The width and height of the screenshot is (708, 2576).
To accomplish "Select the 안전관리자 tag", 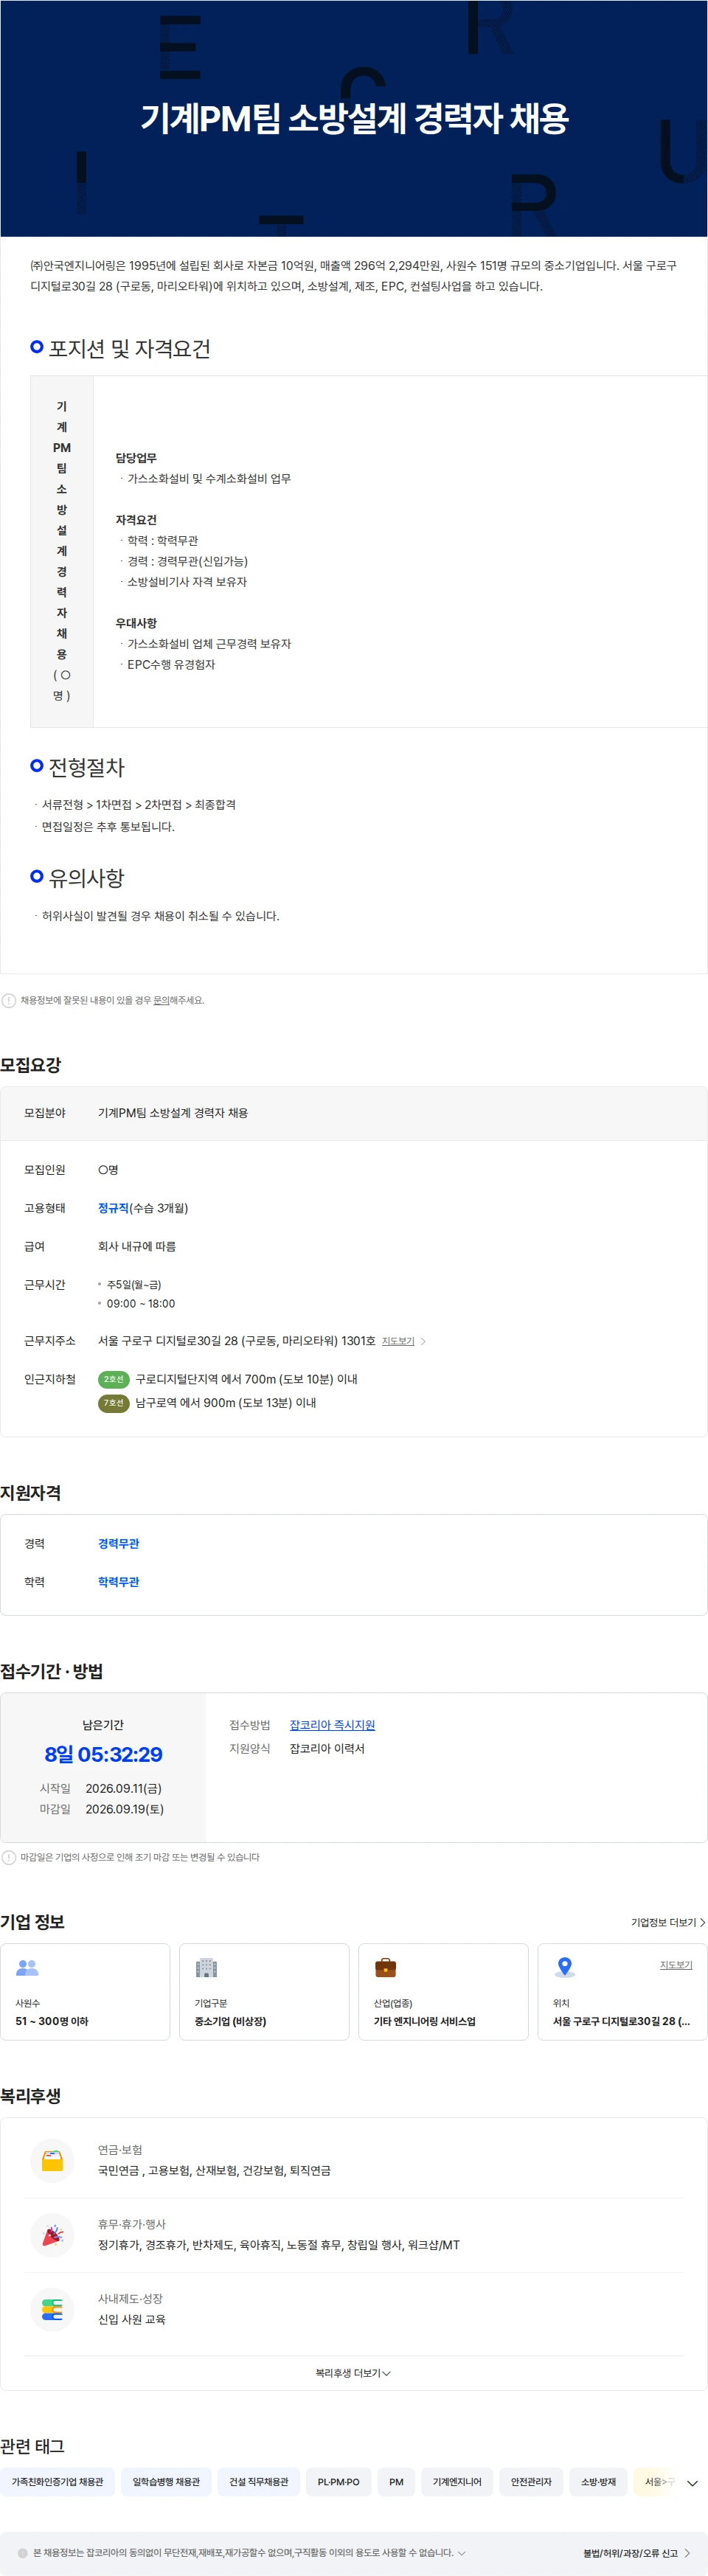I will pos(531,2482).
